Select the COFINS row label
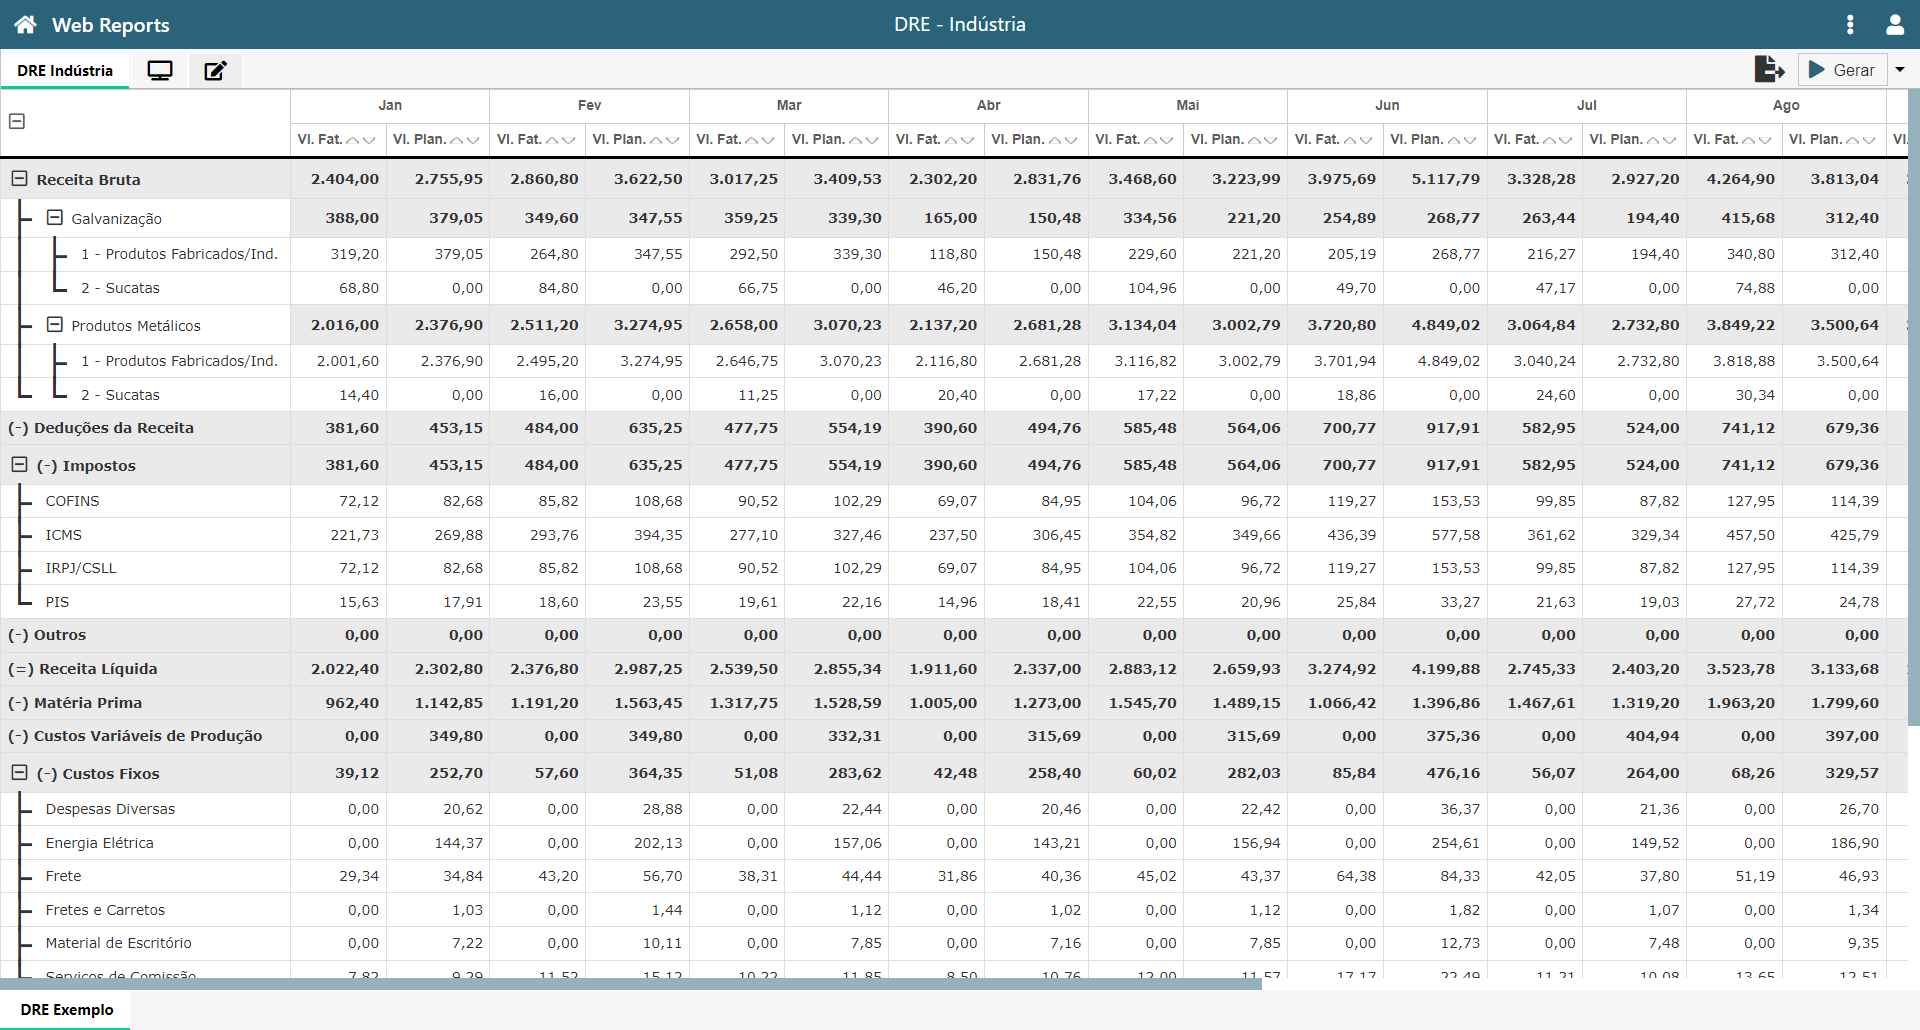Screen dimensions: 1920x1030 click(72, 501)
